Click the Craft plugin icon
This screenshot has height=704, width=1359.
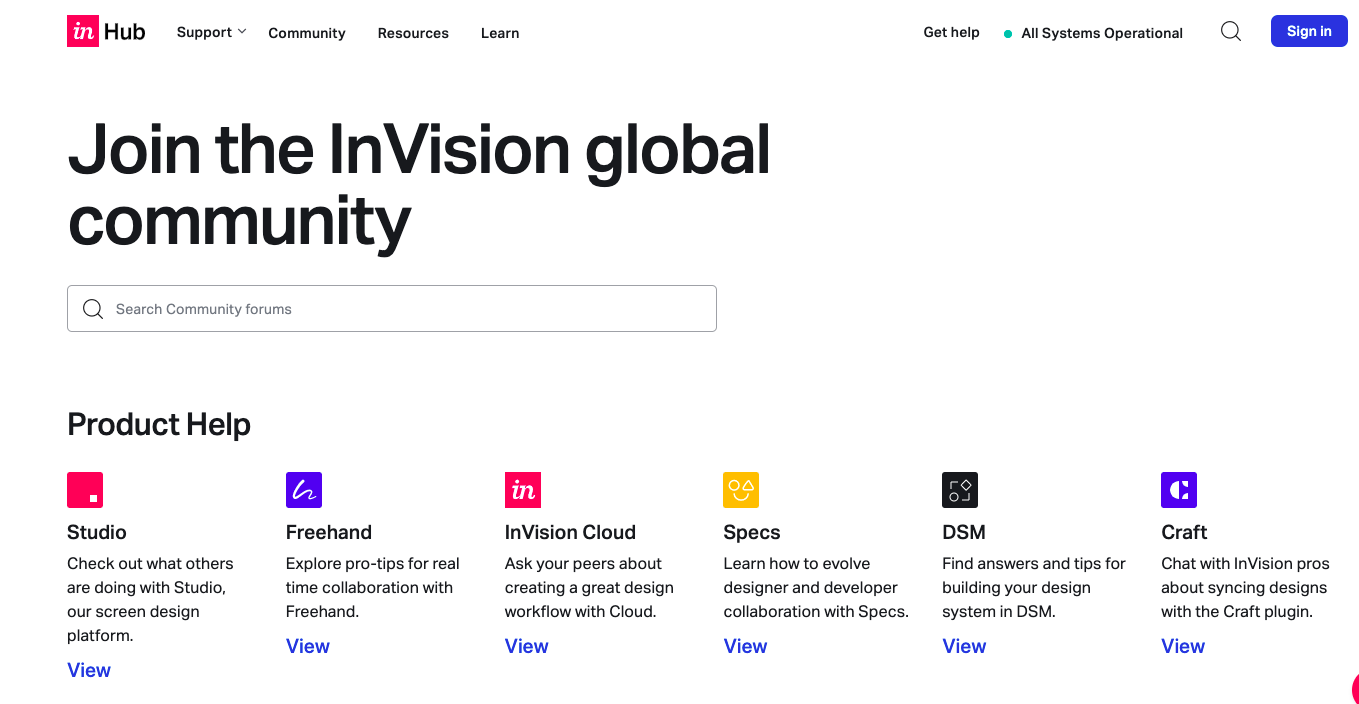click(x=1178, y=490)
